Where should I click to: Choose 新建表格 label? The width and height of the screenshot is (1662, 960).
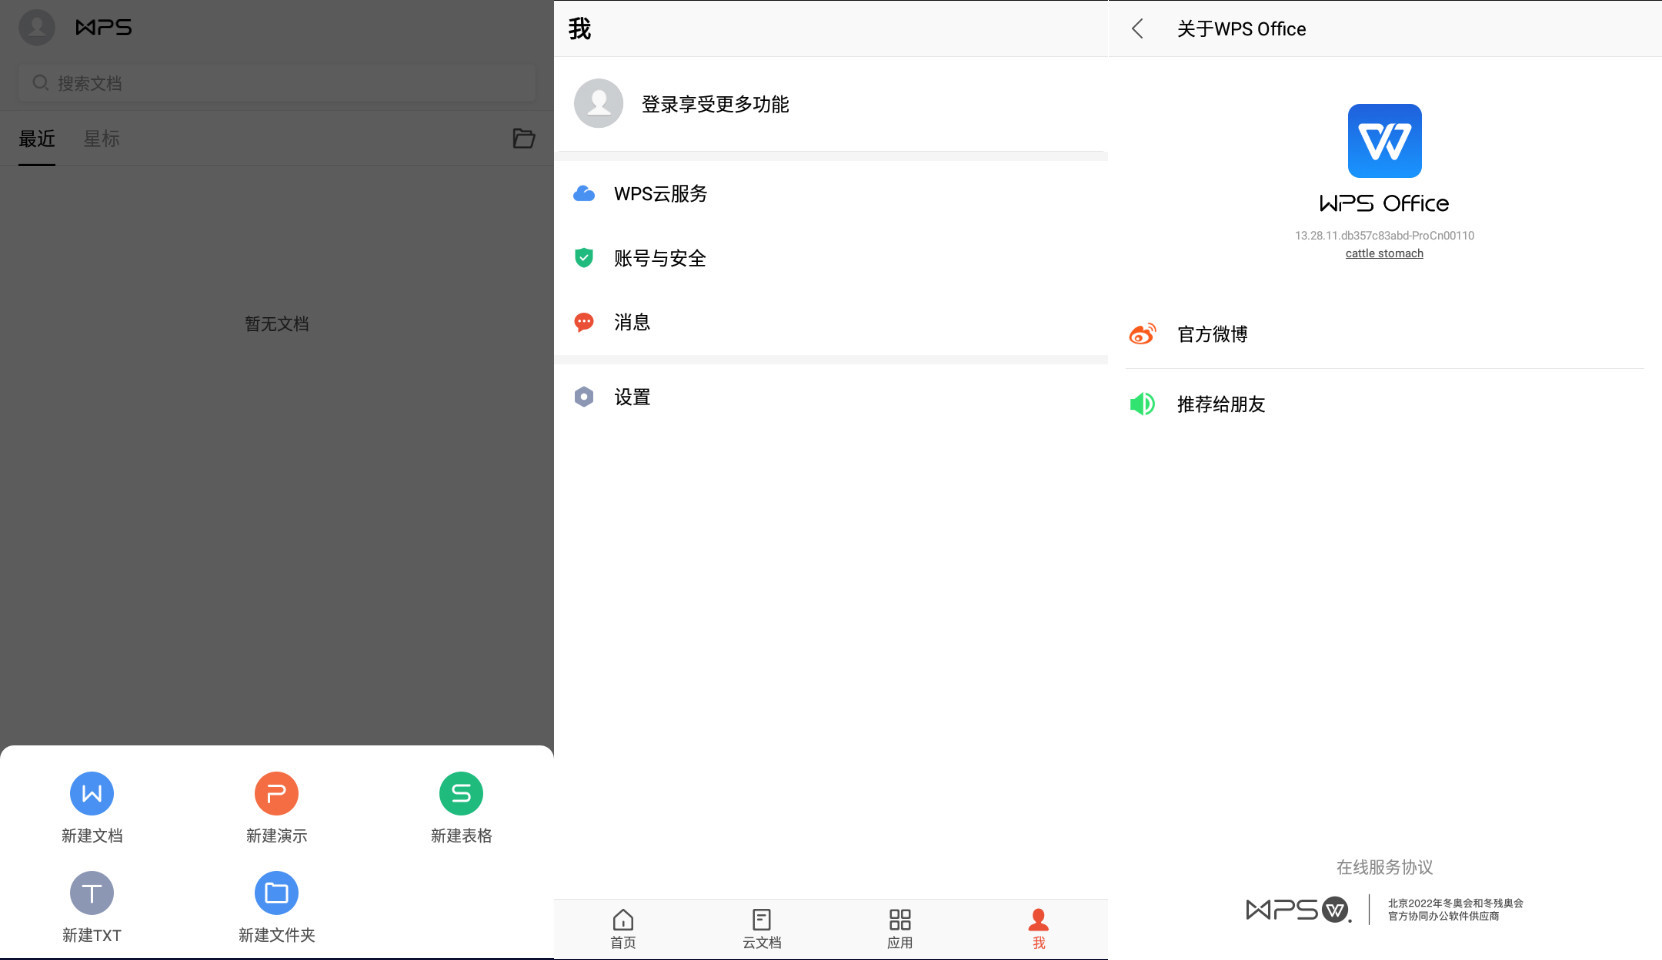461,836
